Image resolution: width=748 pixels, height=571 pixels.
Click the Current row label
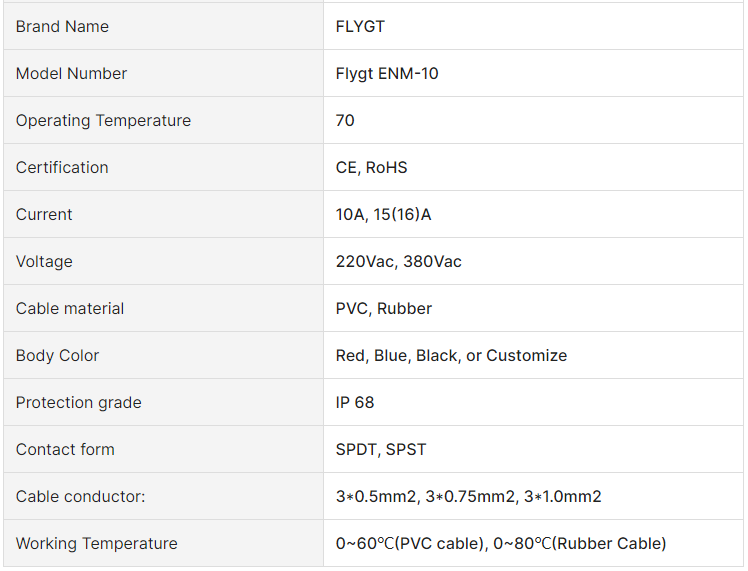(x=44, y=215)
